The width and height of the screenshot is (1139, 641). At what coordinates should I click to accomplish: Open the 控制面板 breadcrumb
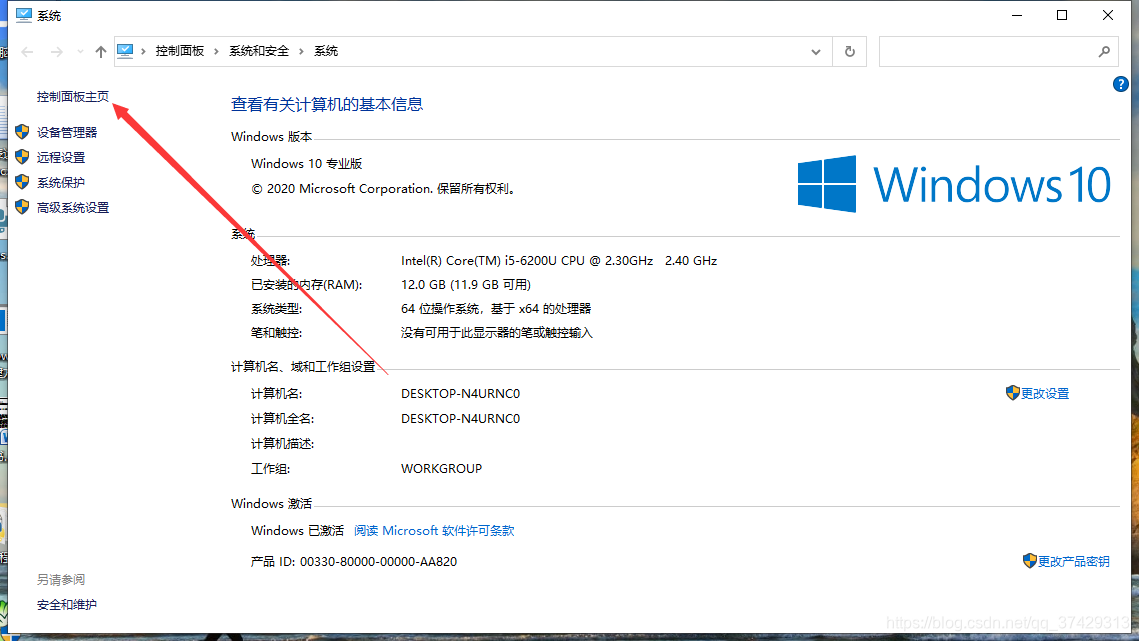tap(179, 51)
